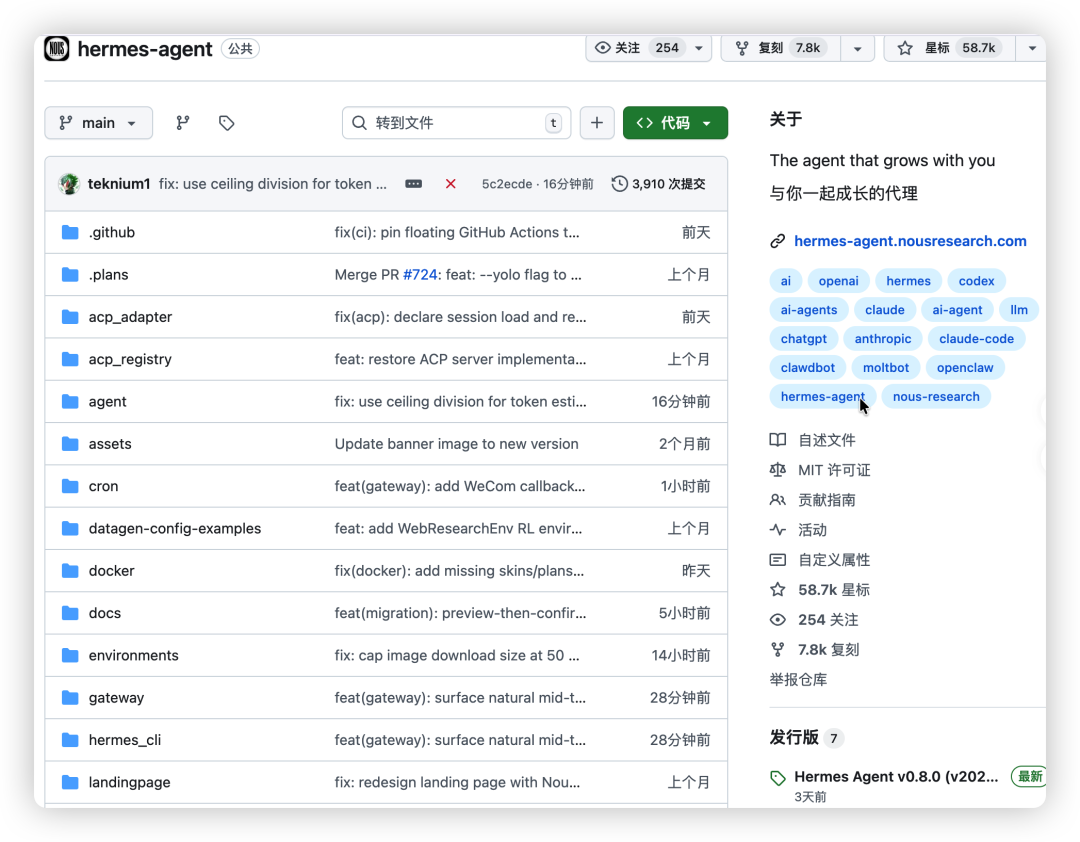Click the eye icon beside 254 关注 in sidebar
Image resolution: width=1080 pixels, height=842 pixels.
click(x=778, y=620)
